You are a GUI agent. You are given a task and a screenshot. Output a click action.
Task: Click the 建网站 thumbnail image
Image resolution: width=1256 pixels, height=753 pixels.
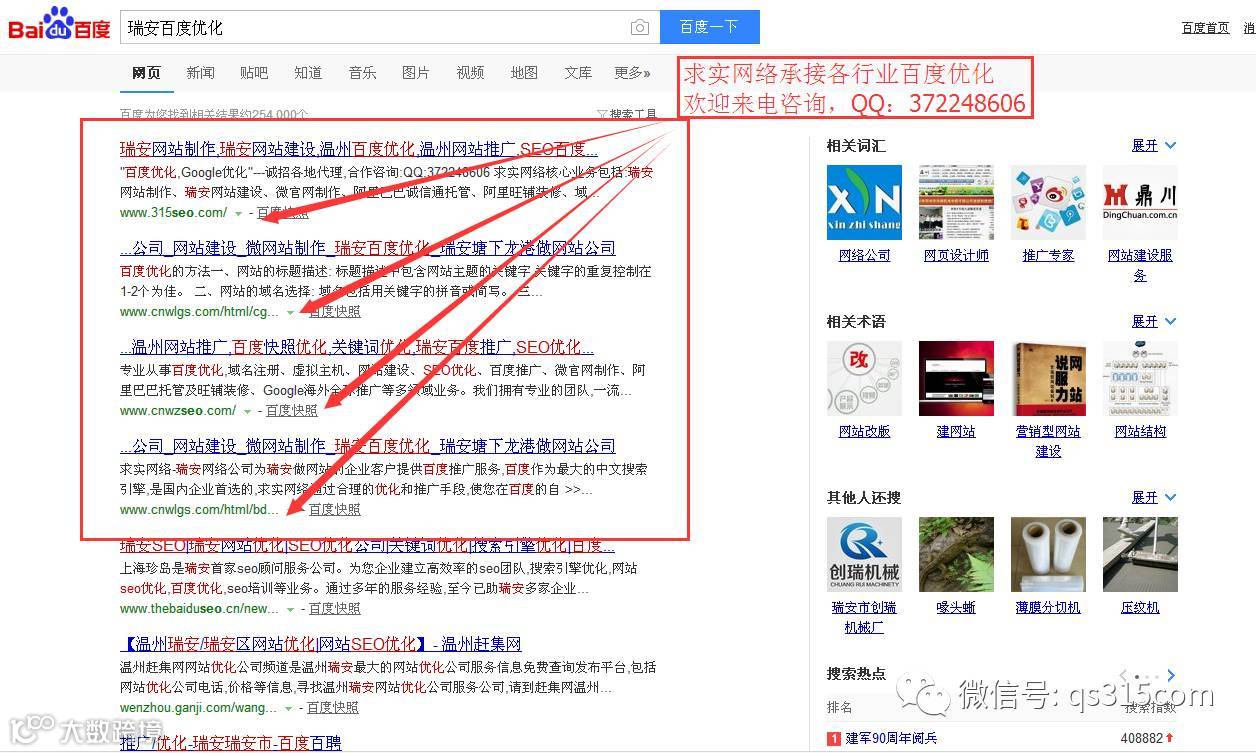(x=956, y=379)
